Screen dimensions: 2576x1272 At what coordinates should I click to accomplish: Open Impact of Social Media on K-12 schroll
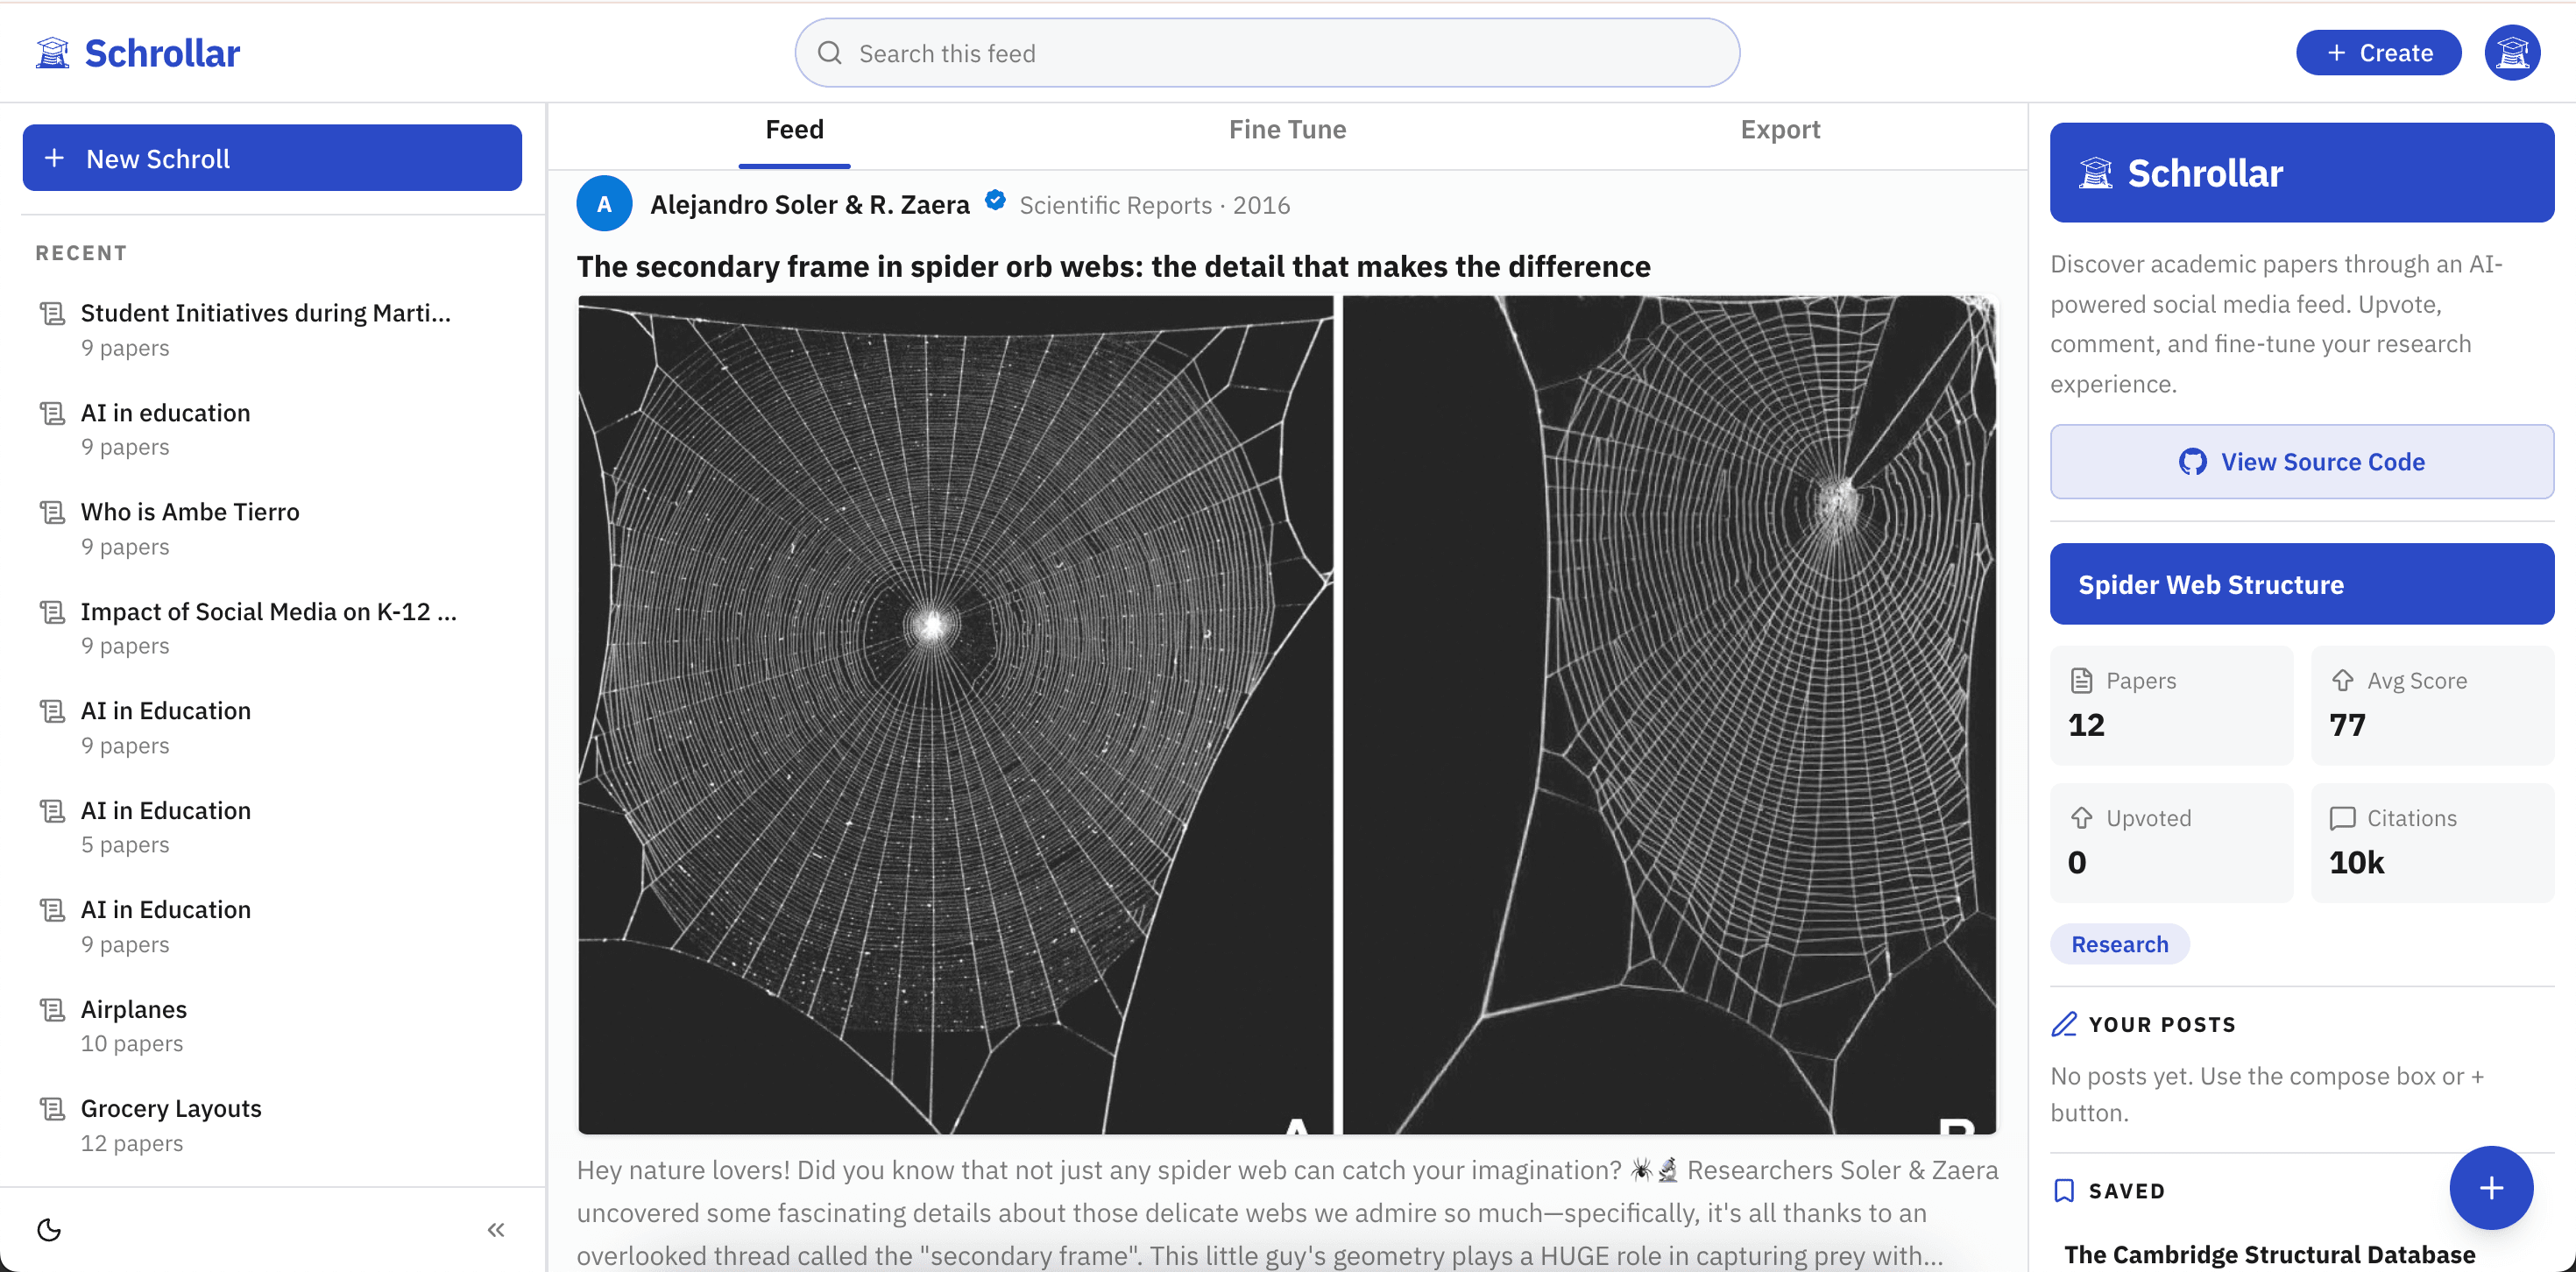(272, 628)
